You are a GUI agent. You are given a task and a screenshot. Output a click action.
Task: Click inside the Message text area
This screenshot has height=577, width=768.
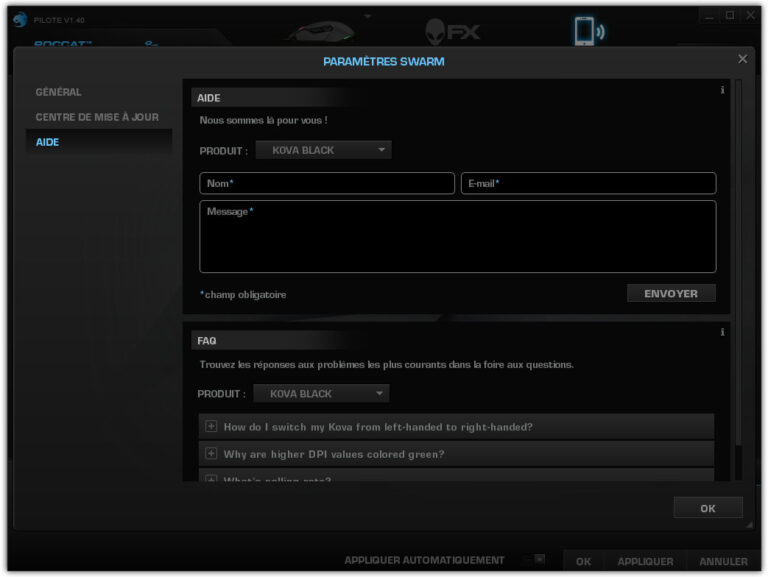457,237
